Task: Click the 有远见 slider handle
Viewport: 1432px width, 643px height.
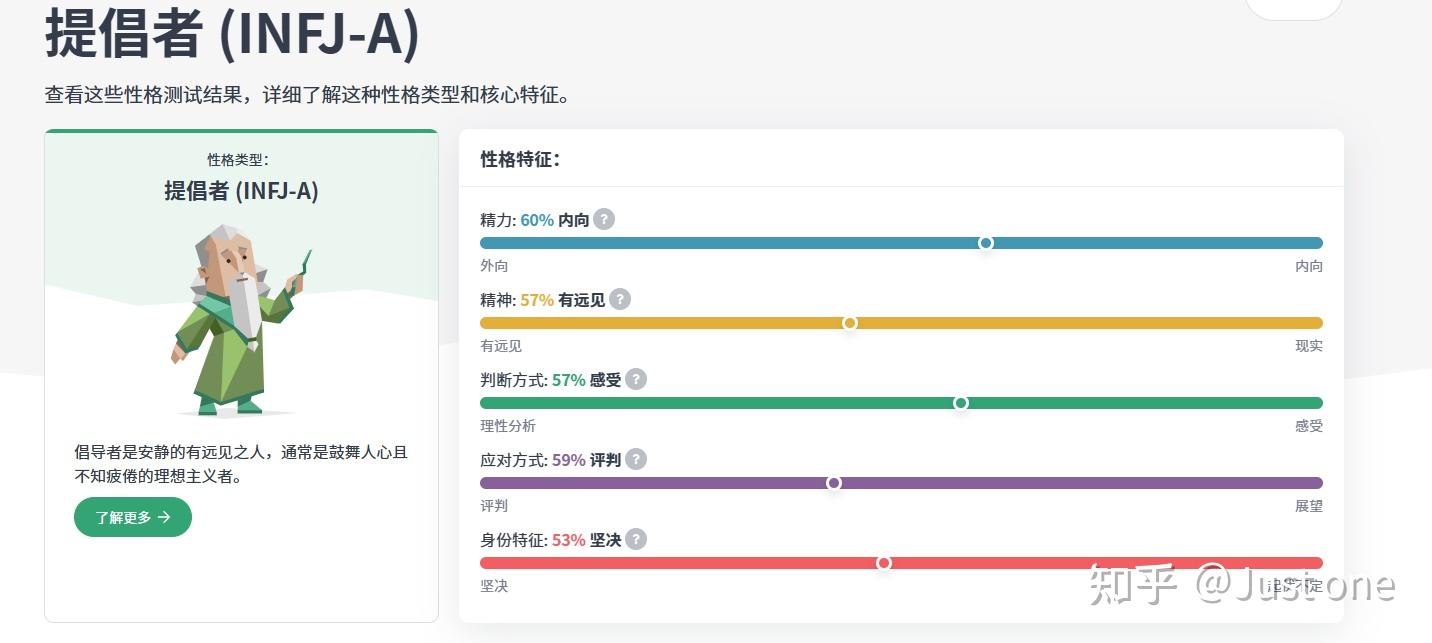Action: coord(851,323)
